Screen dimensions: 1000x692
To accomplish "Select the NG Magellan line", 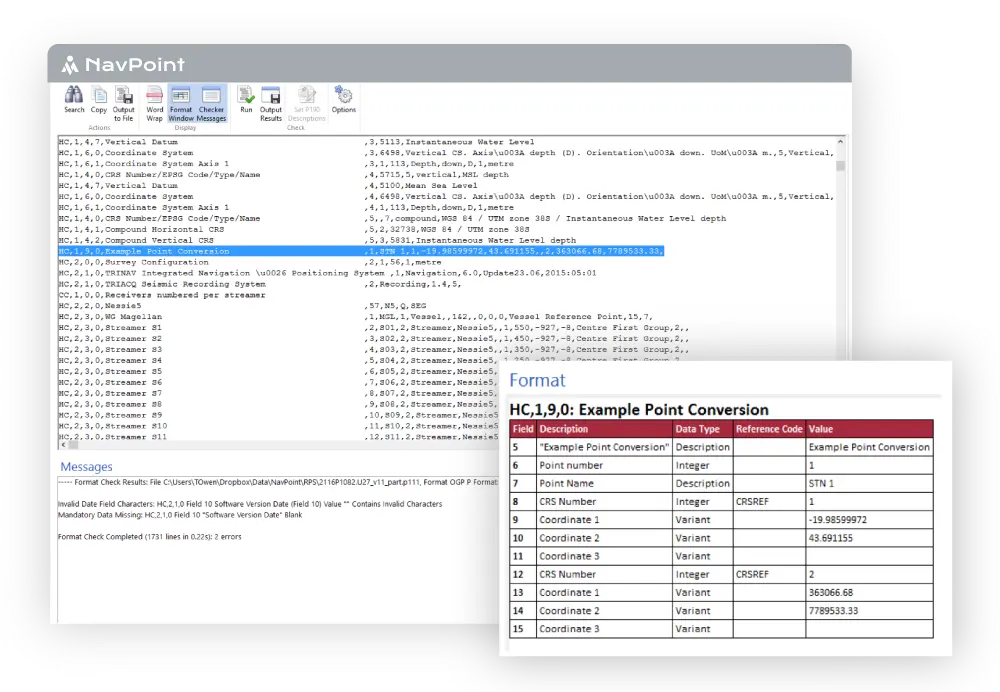I will (355, 316).
